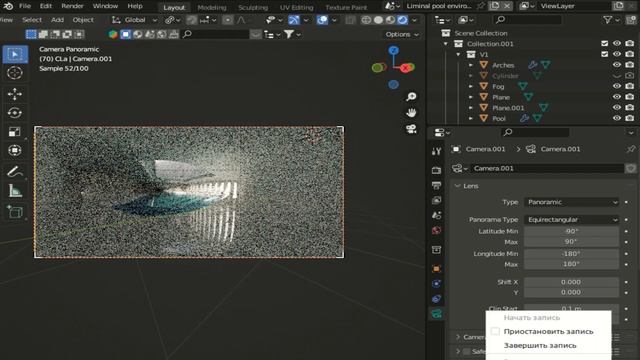Click the zoom viewport magnifier icon
The width and height of the screenshot is (640, 360).
[x=411, y=96]
